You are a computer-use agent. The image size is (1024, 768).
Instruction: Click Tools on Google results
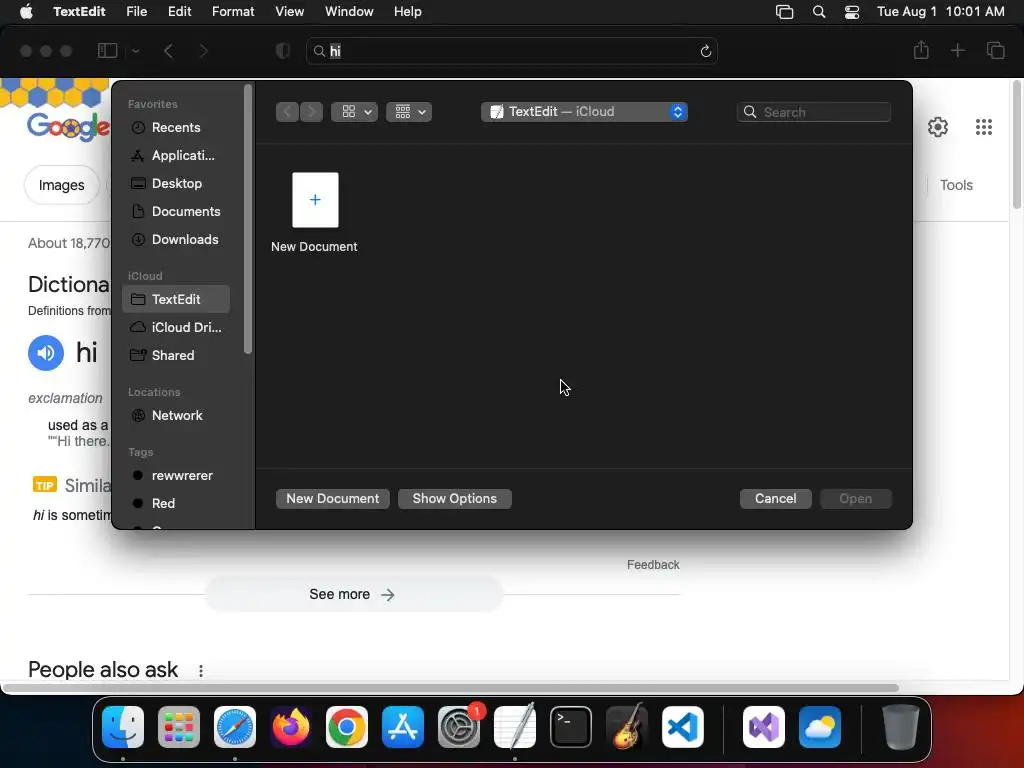click(x=956, y=185)
